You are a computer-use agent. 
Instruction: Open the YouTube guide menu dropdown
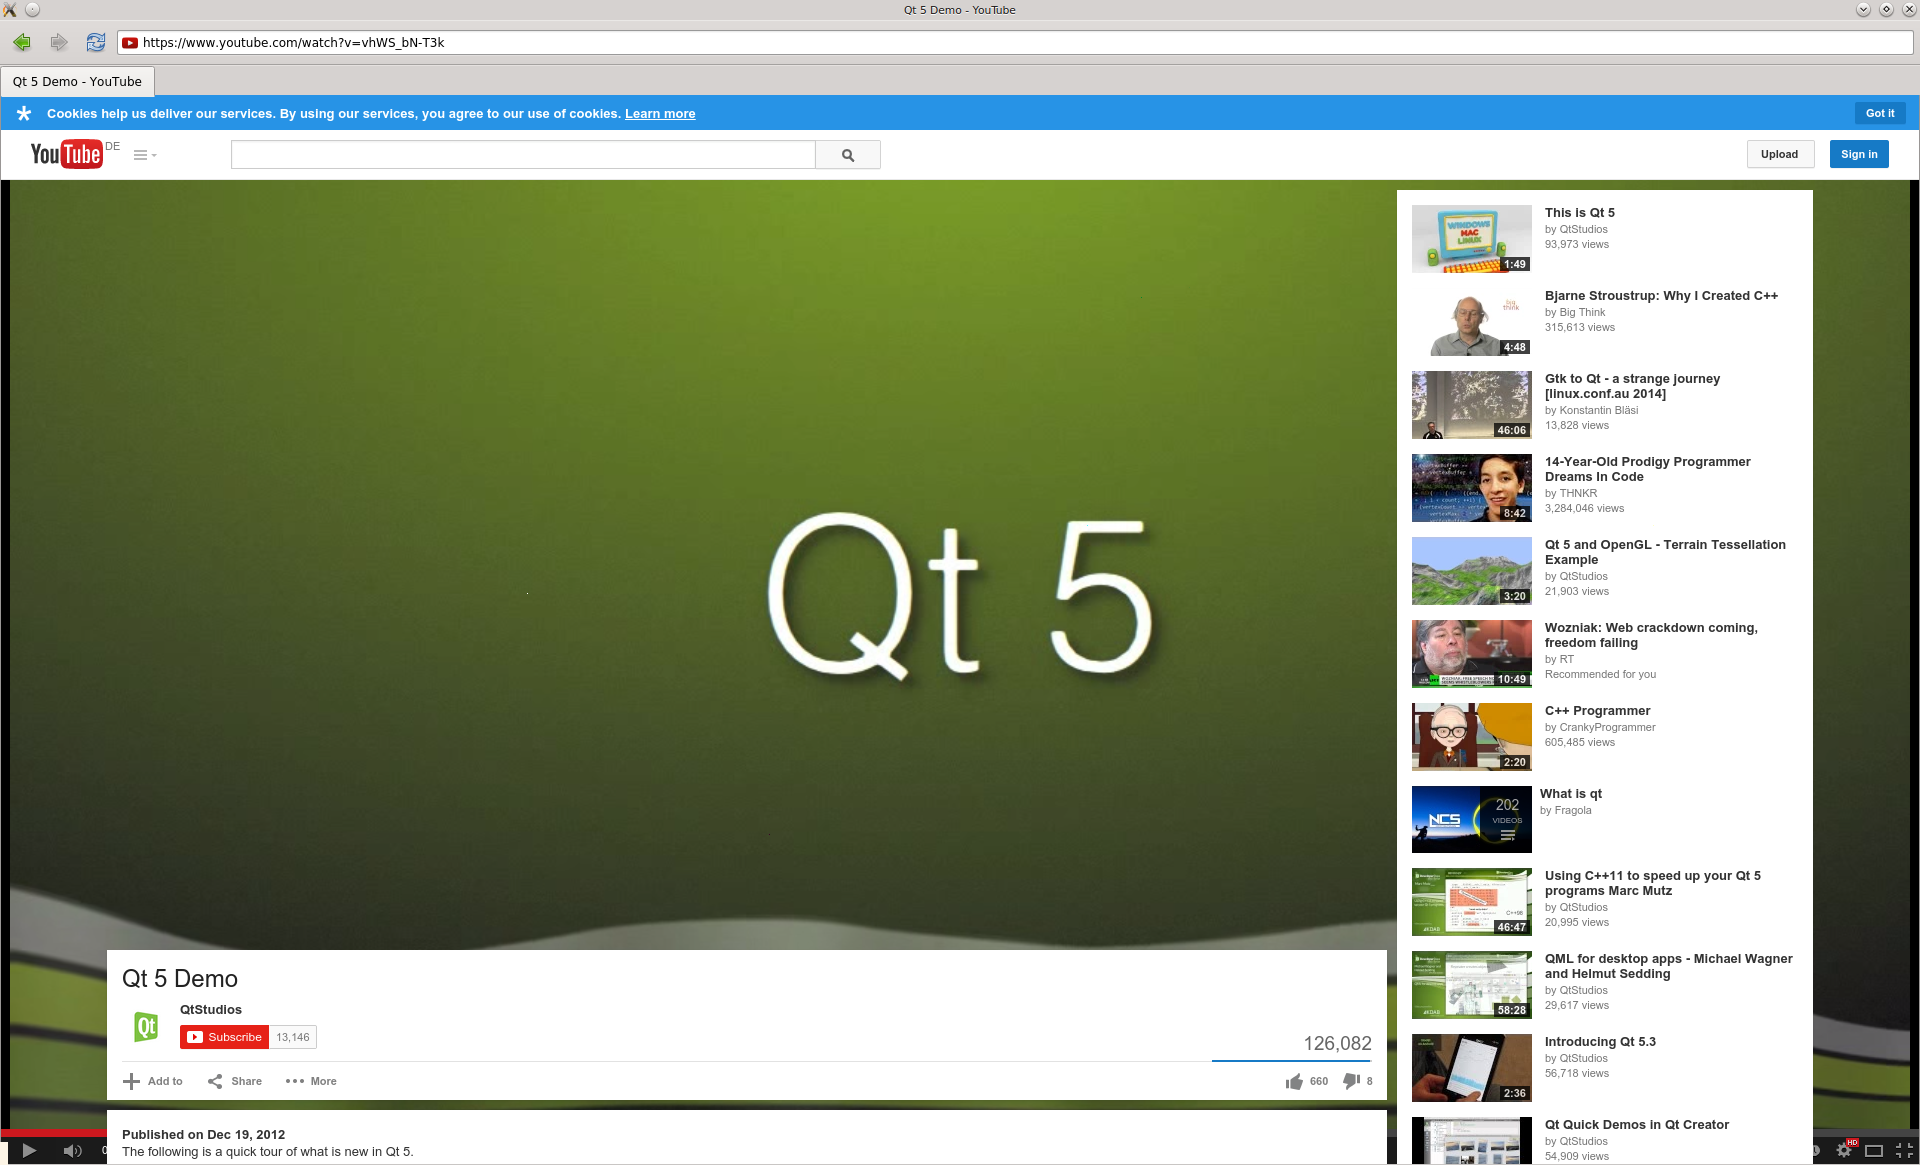(x=145, y=155)
